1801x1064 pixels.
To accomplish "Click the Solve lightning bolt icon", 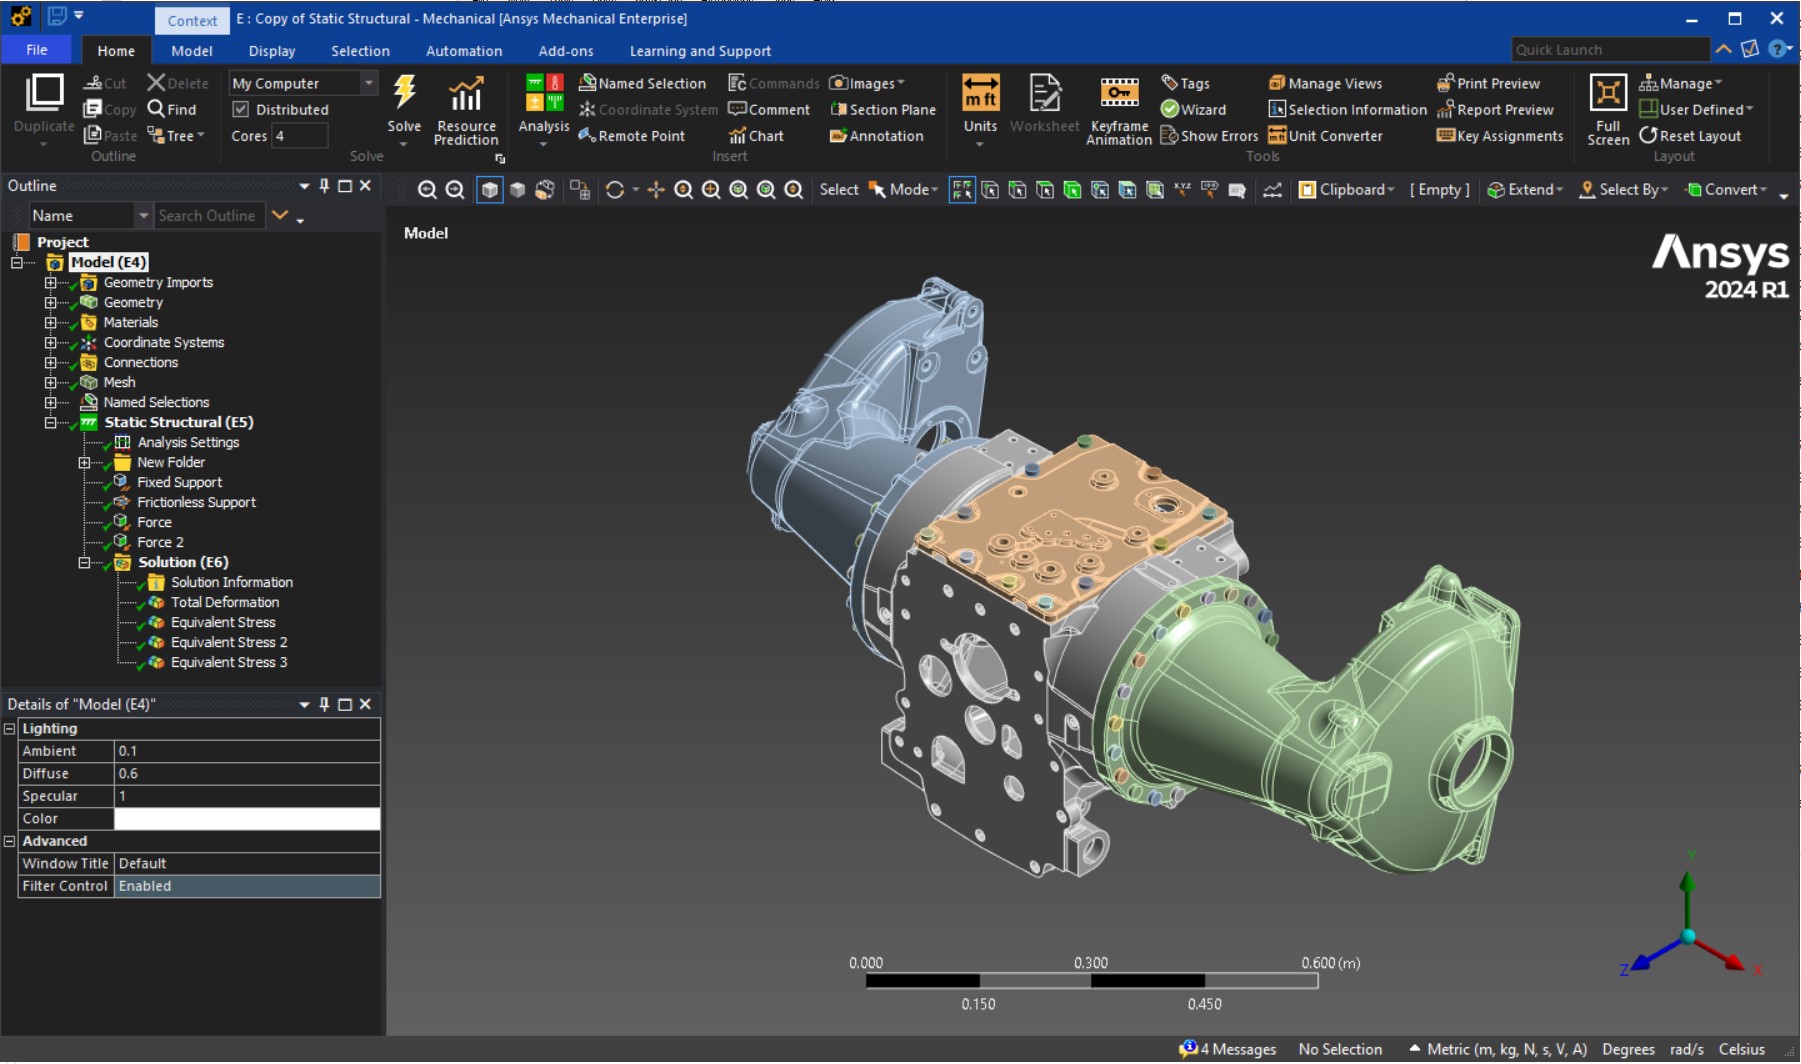I will coord(404,92).
